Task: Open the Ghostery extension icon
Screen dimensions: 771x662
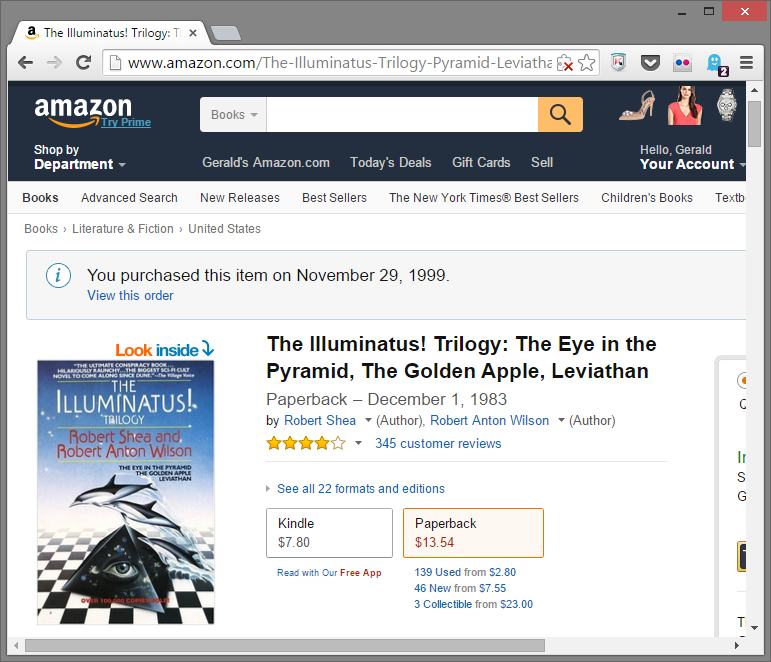Action: tap(715, 64)
